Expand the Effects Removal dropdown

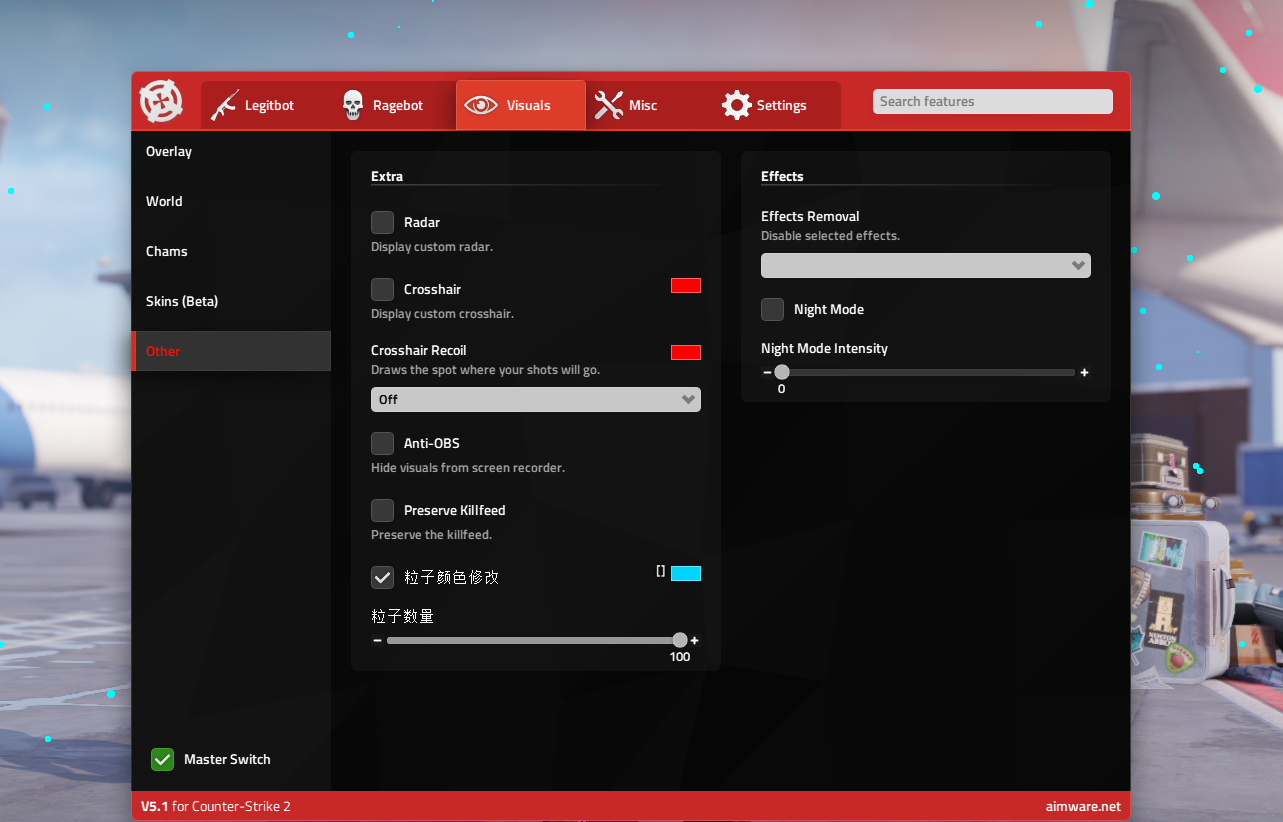(x=926, y=265)
